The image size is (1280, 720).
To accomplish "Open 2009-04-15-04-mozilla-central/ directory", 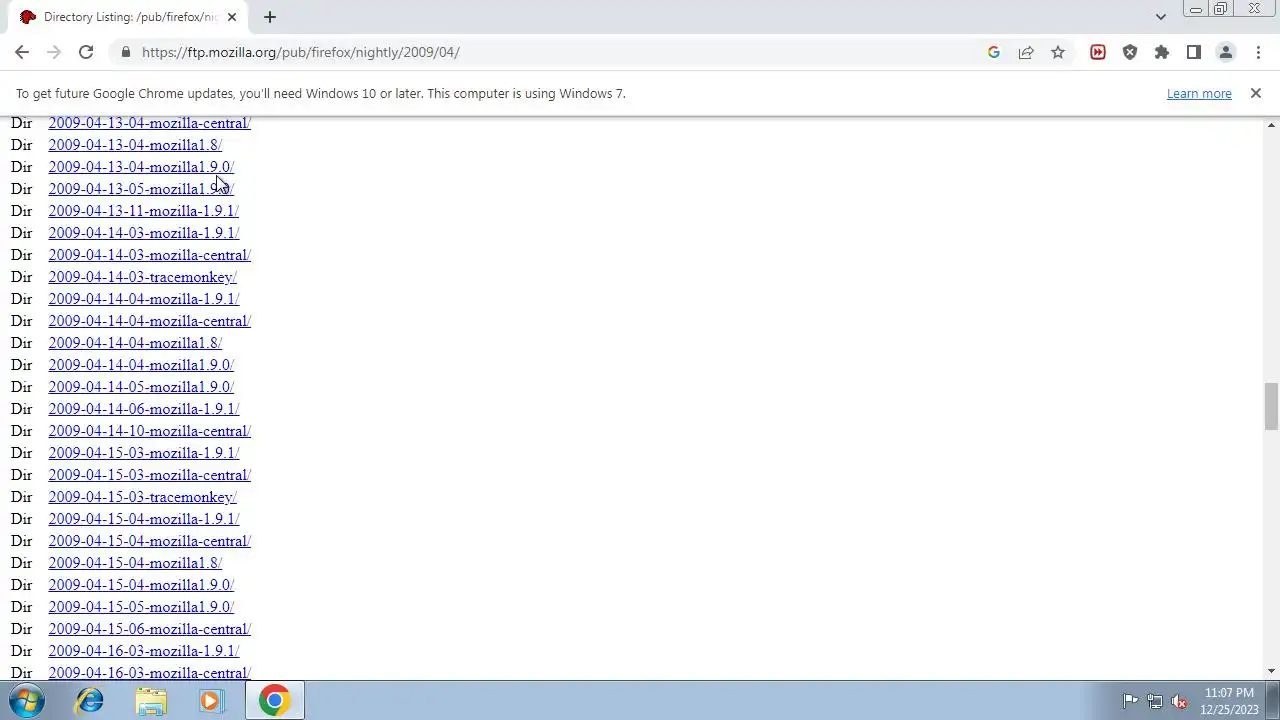I will pos(150,541).
